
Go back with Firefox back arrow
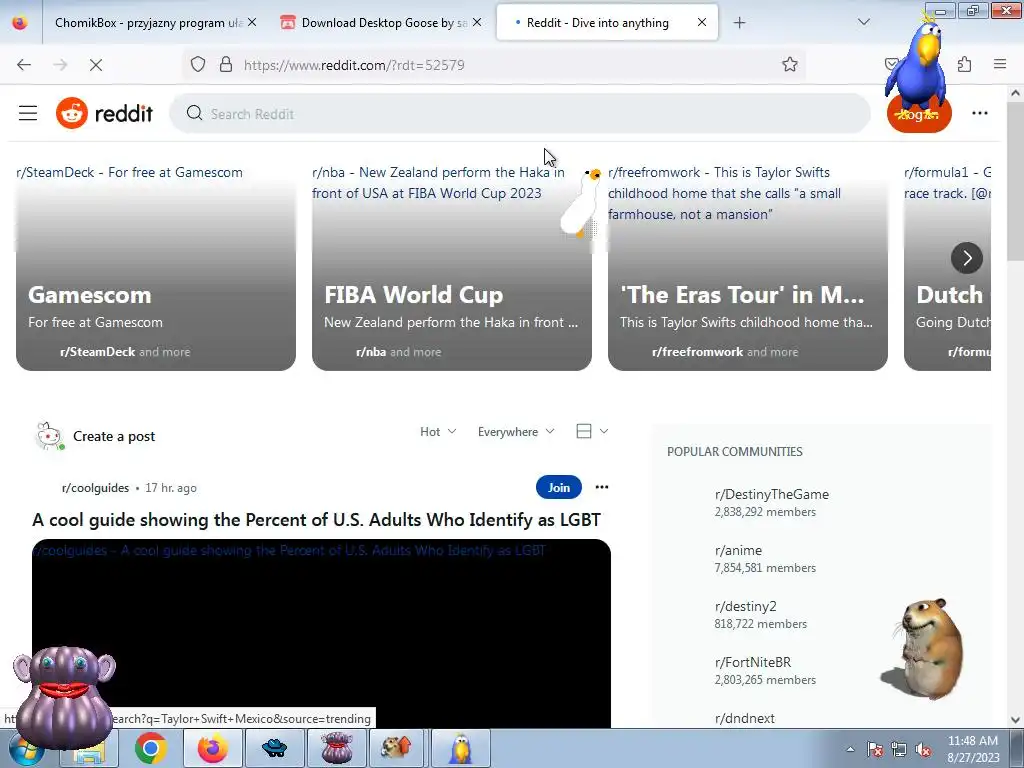click(24, 65)
